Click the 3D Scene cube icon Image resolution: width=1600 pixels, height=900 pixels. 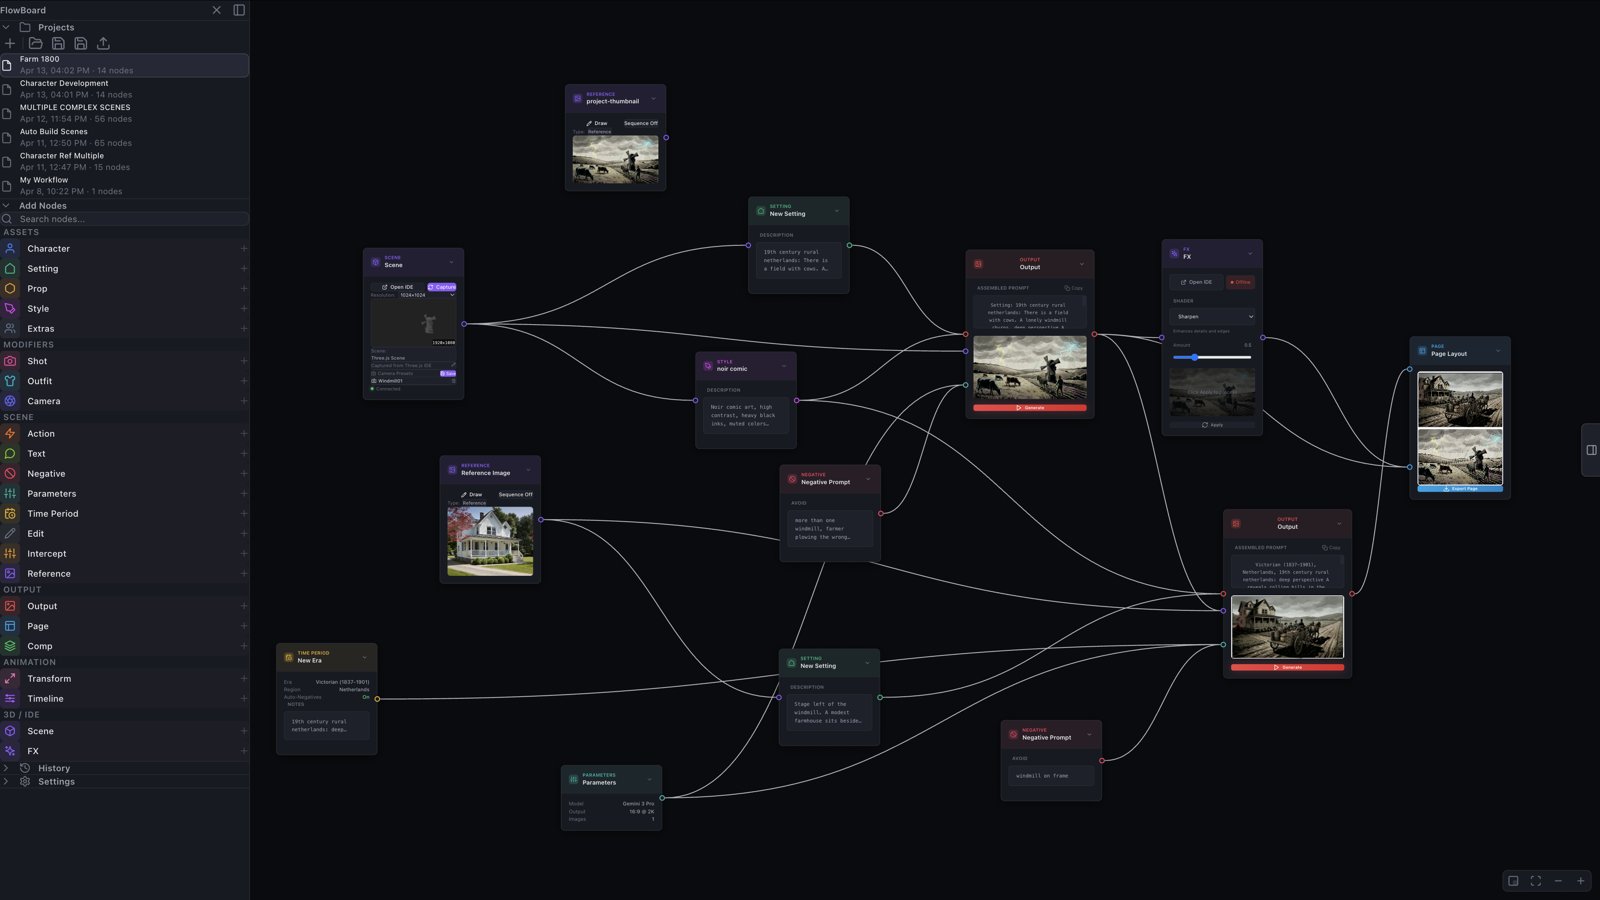click(10, 731)
